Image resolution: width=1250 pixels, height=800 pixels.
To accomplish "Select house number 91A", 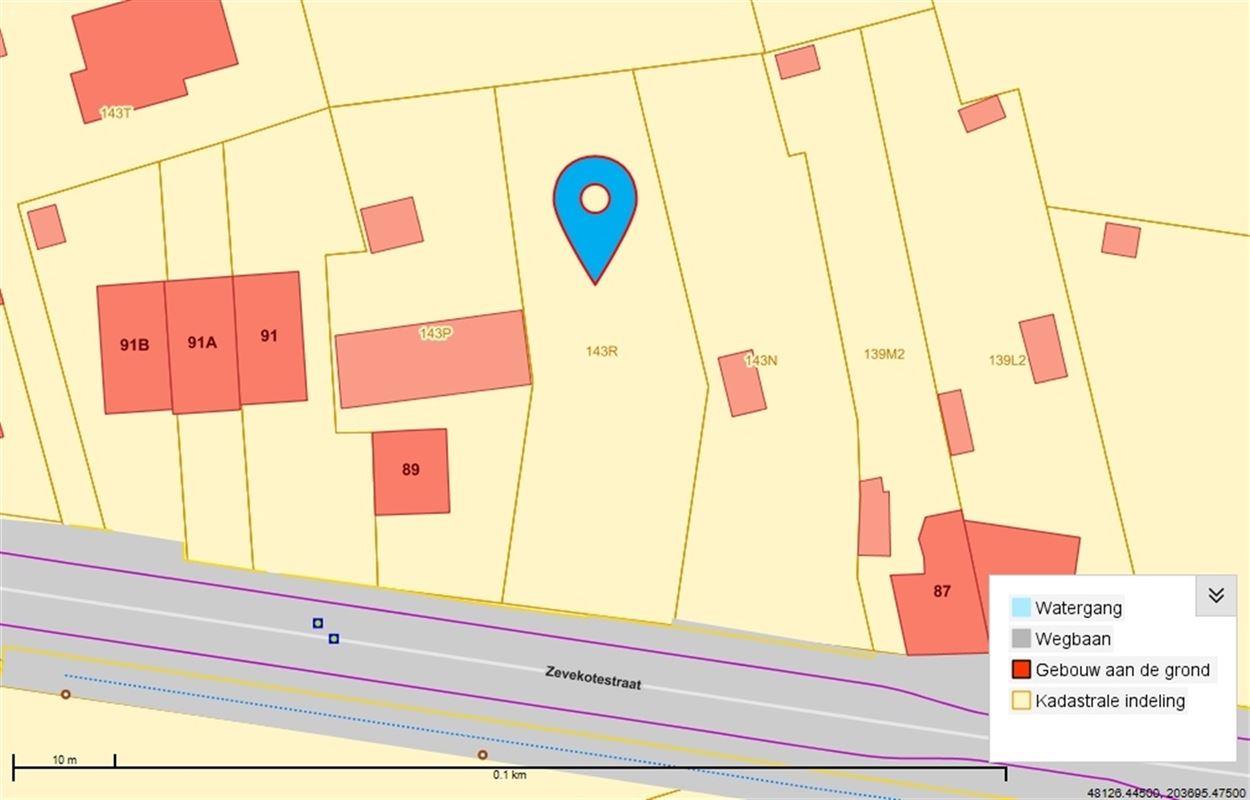I will point(201,342).
